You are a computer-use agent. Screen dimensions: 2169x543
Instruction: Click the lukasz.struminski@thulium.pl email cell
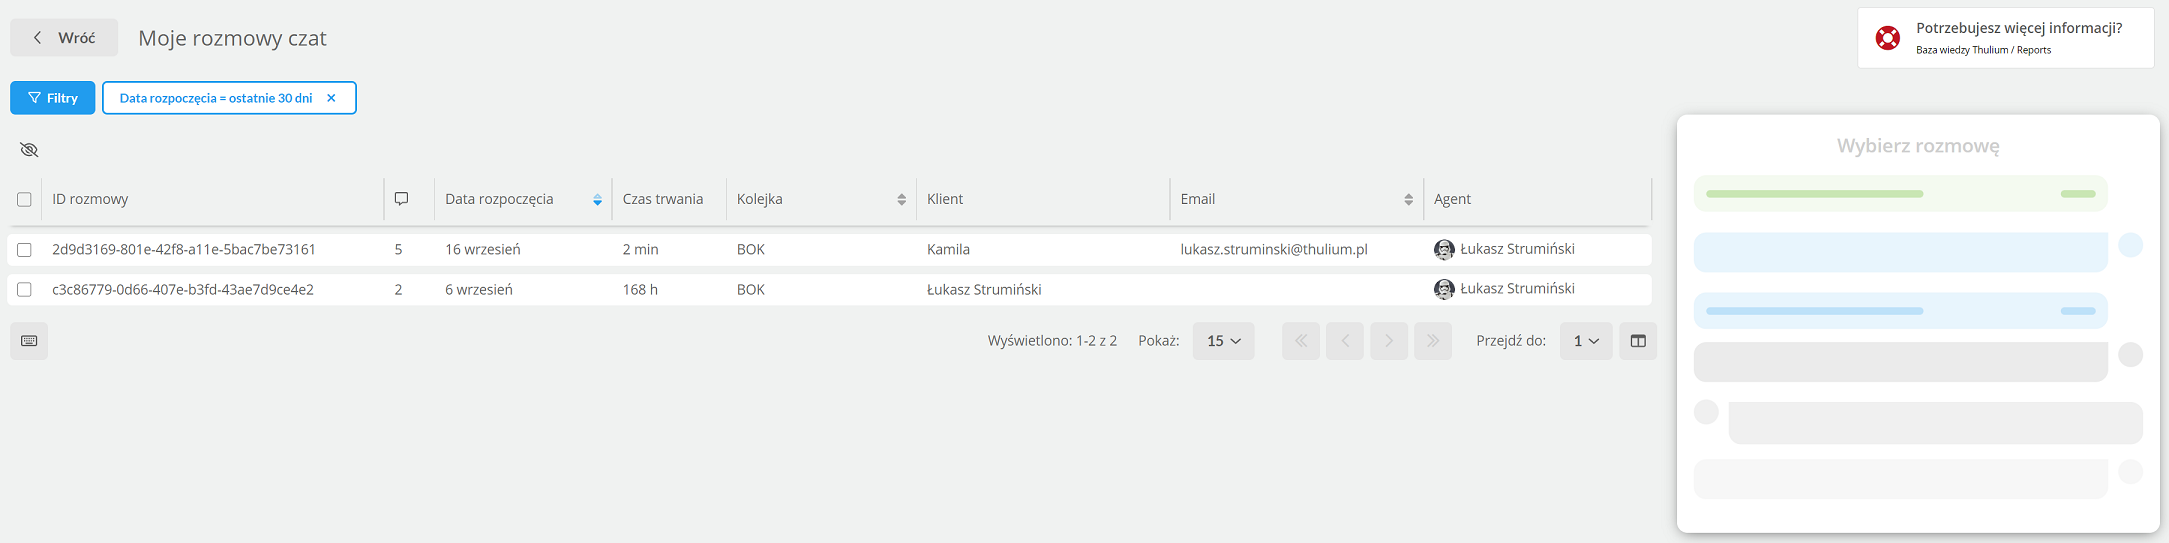pos(1273,249)
